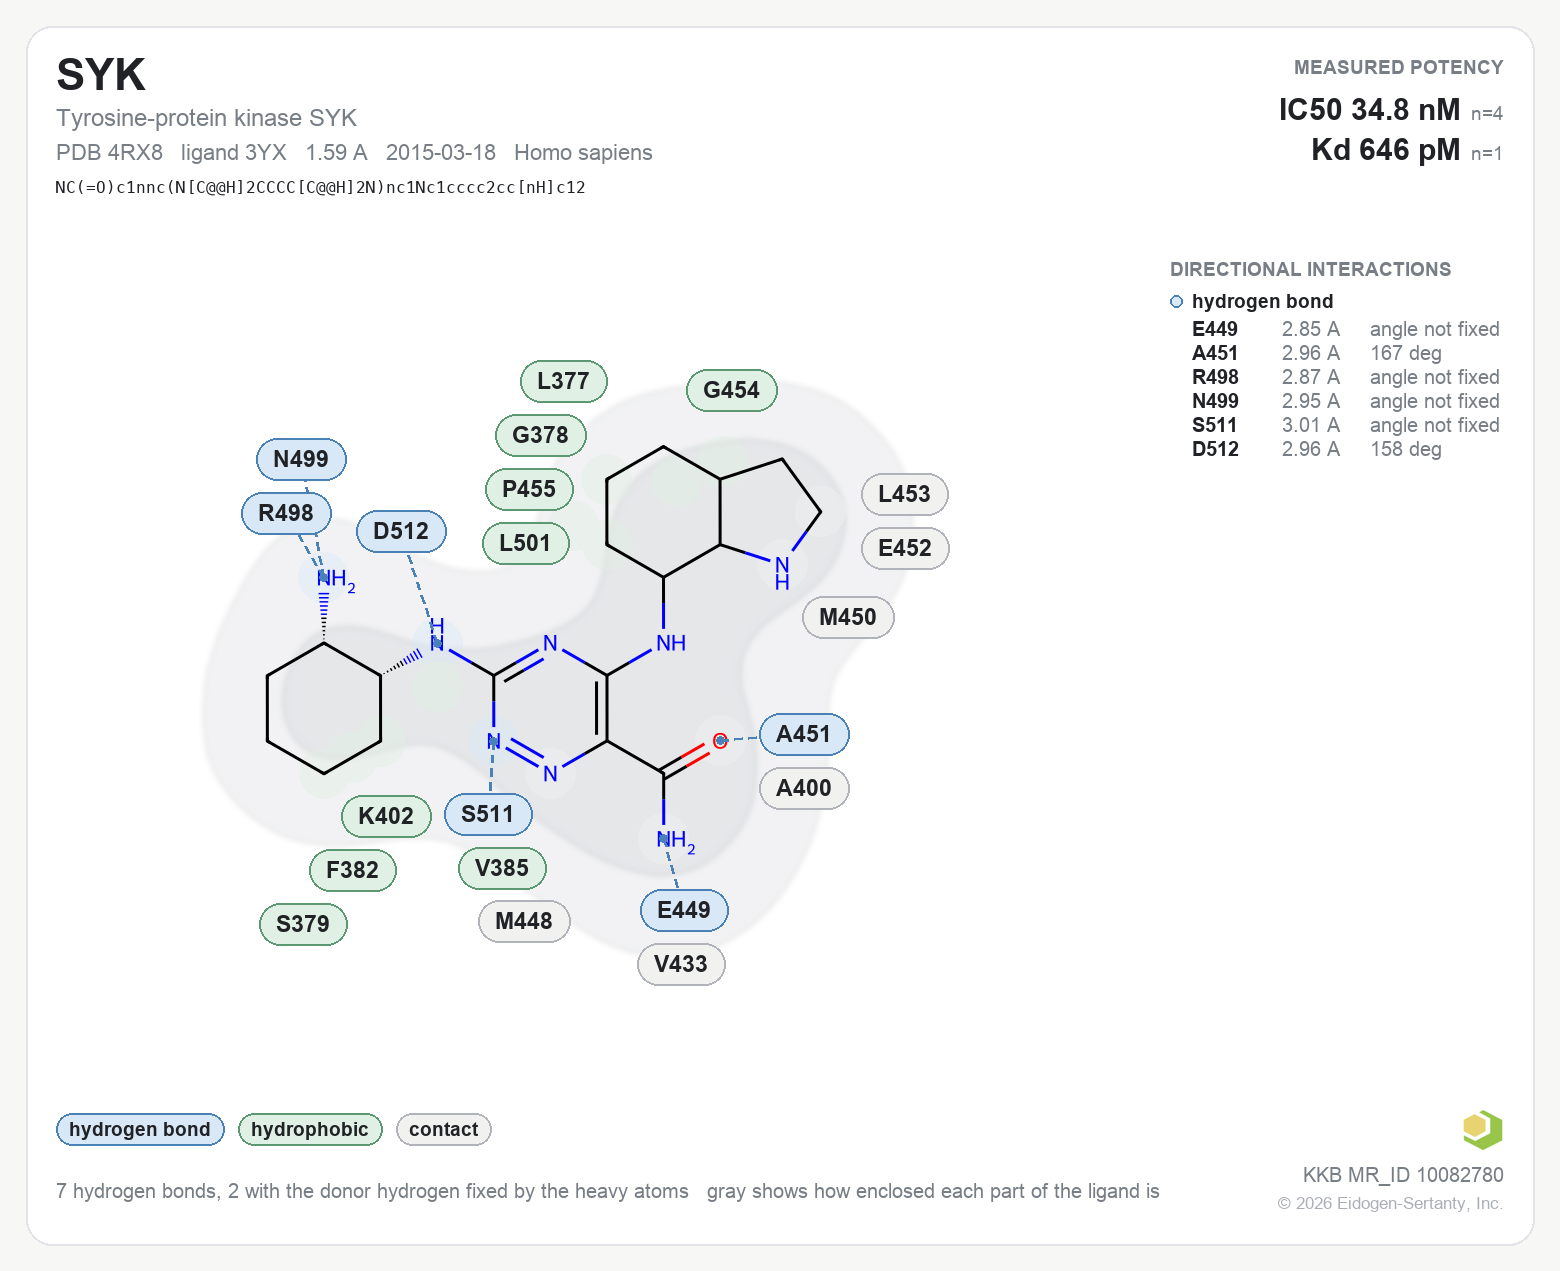
Task: Click the '167 deg' angle value
Action: tap(1406, 353)
